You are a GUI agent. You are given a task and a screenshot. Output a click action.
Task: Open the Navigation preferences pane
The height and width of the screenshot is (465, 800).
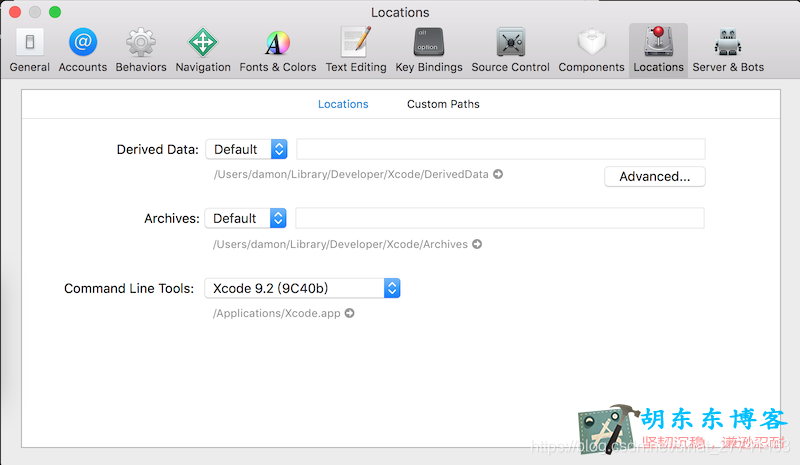click(203, 50)
